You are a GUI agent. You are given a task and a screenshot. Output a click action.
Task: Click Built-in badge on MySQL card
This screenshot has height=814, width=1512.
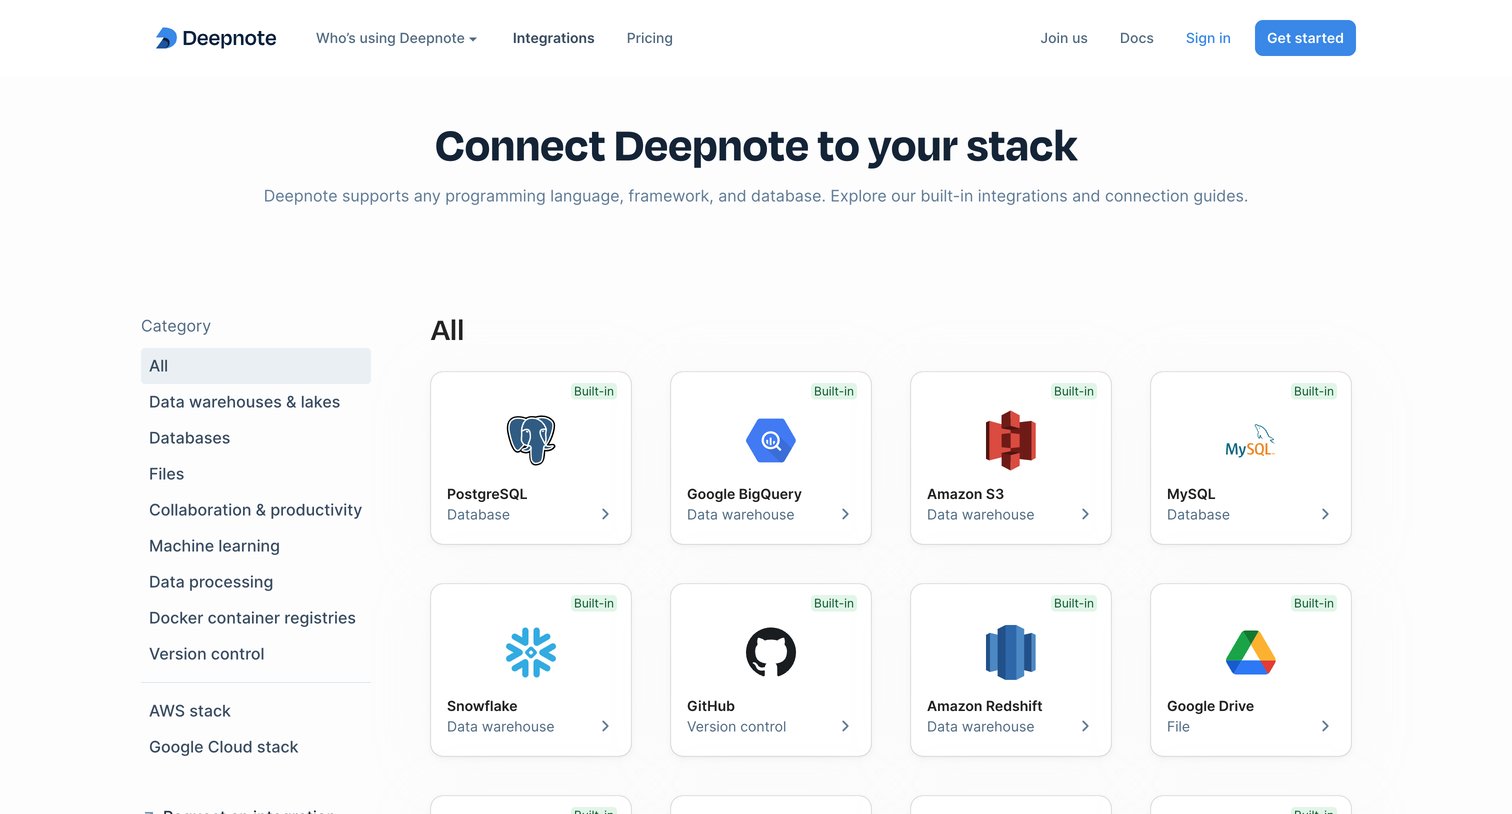point(1314,391)
